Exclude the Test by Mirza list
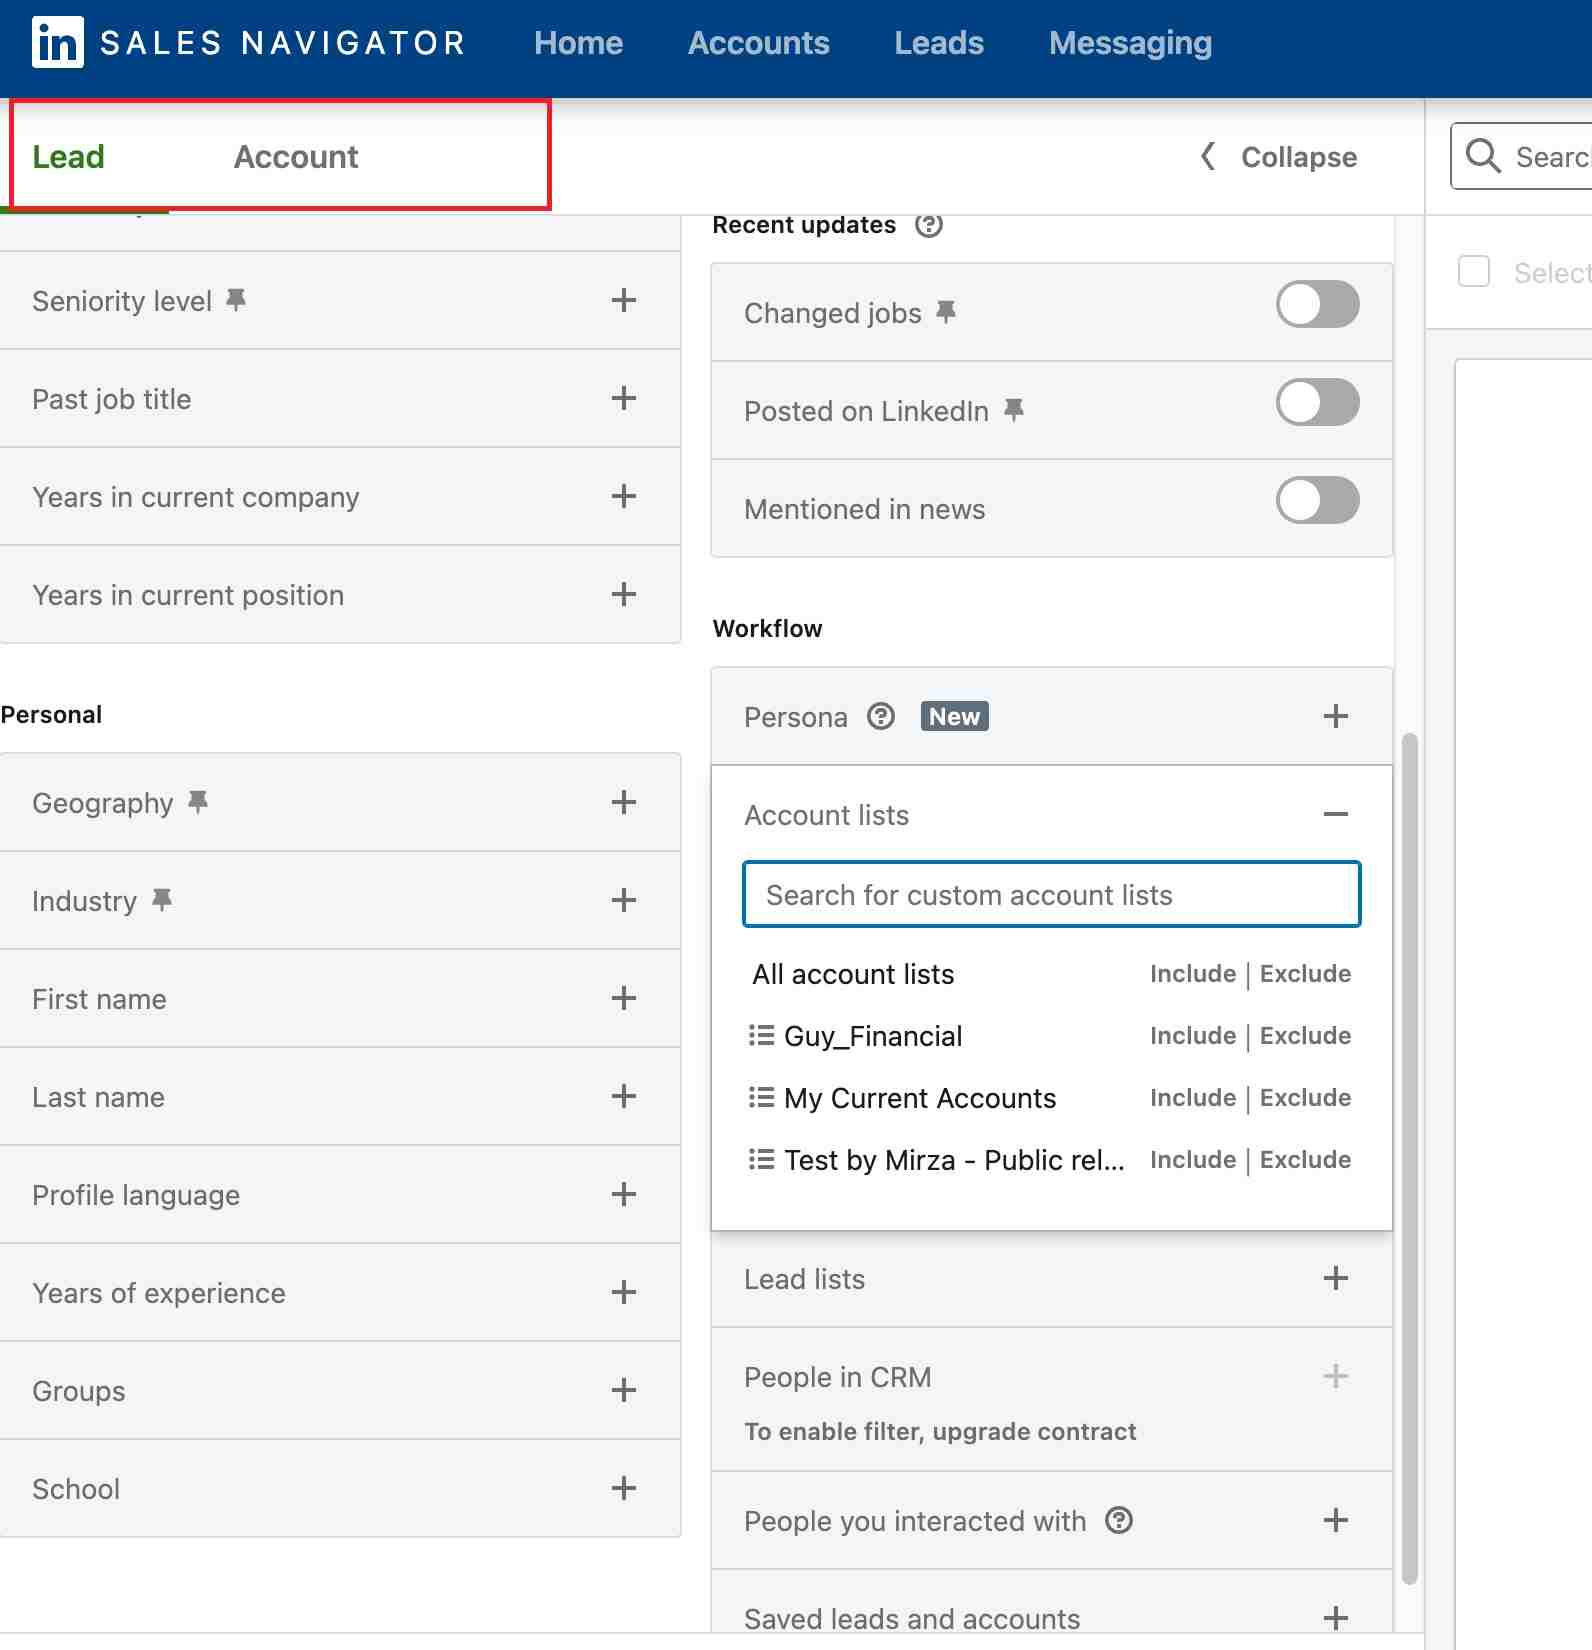This screenshot has width=1592, height=1650. (x=1305, y=1160)
